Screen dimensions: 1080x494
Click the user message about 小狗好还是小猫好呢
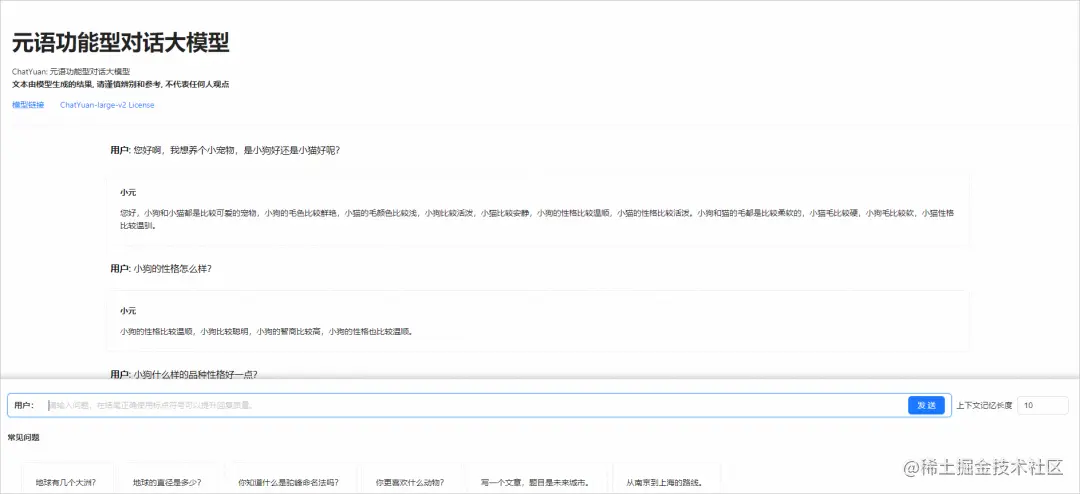point(225,150)
